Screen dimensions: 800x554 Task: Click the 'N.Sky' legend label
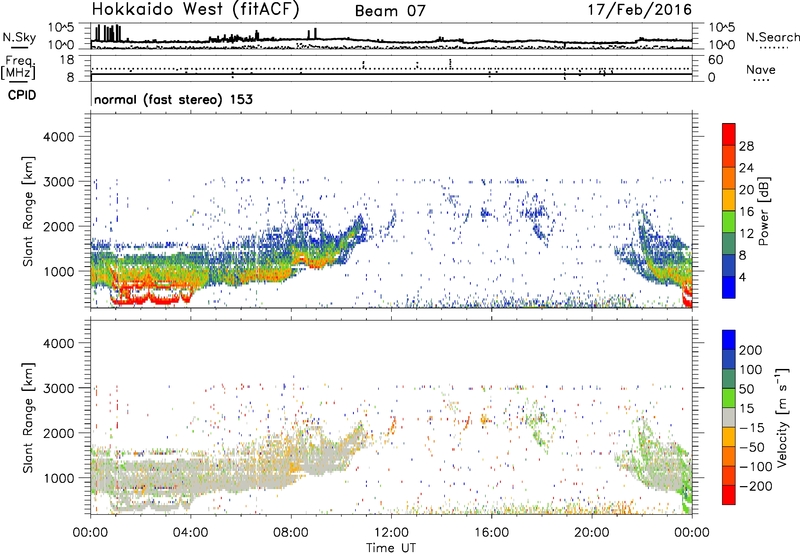[x=19, y=37]
